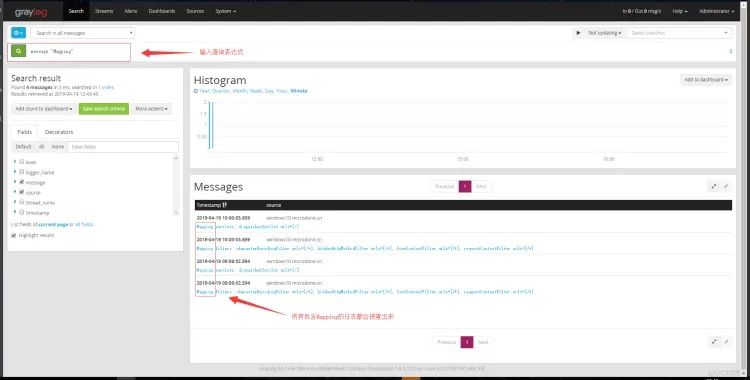Open Add count to dashboard dropdown

click(44, 109)
